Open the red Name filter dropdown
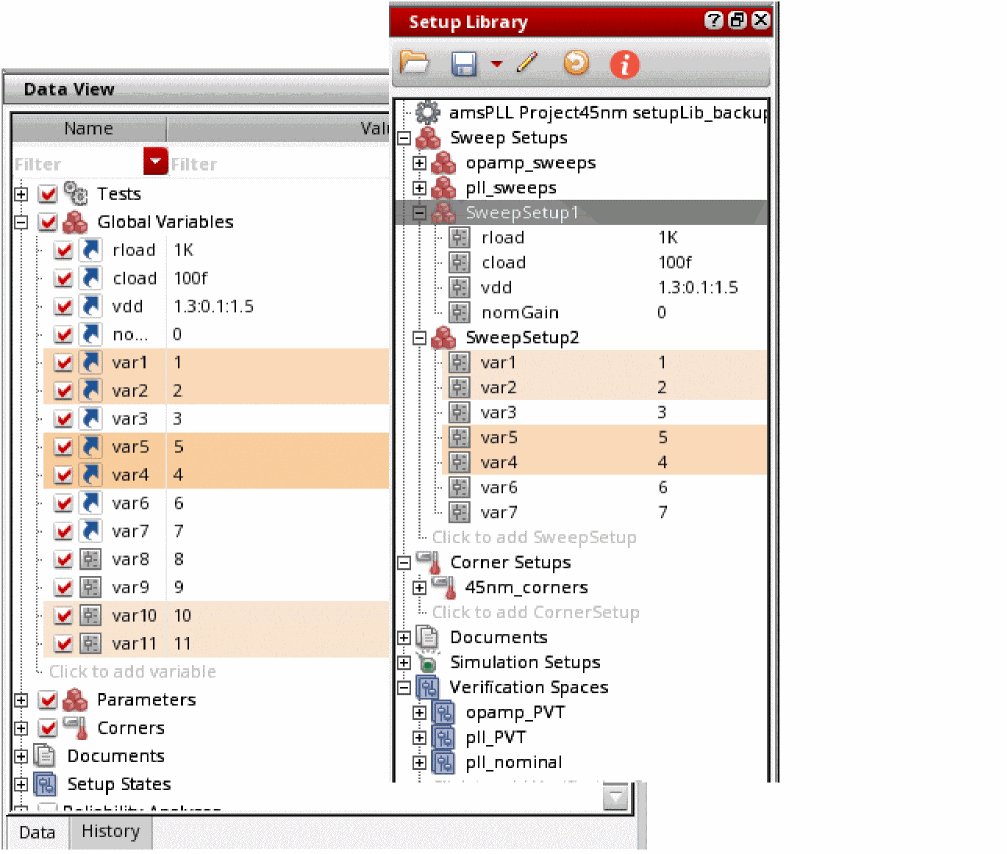 [x=155, y=161]
